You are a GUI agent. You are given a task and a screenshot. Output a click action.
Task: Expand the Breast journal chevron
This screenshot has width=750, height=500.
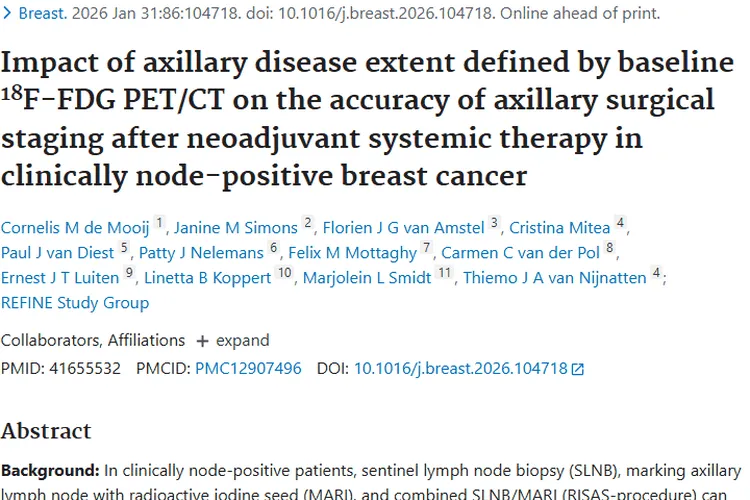tap(6, 15)
